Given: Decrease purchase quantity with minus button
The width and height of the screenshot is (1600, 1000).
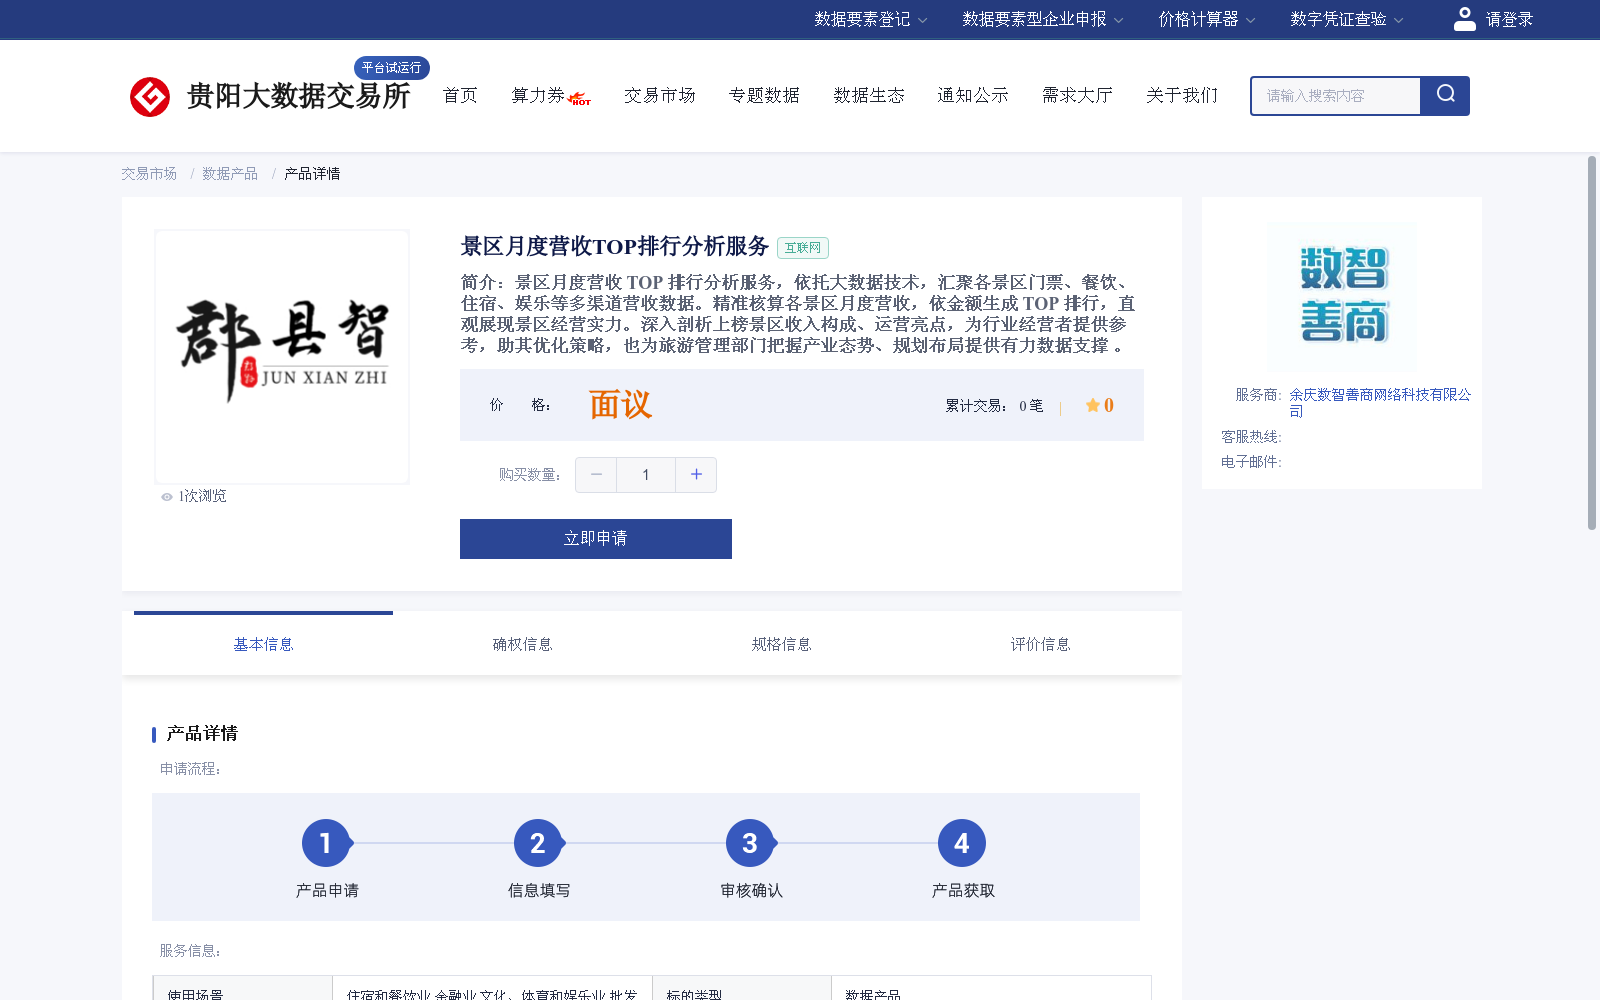Looking at the screenshot, I should point(596,475).
